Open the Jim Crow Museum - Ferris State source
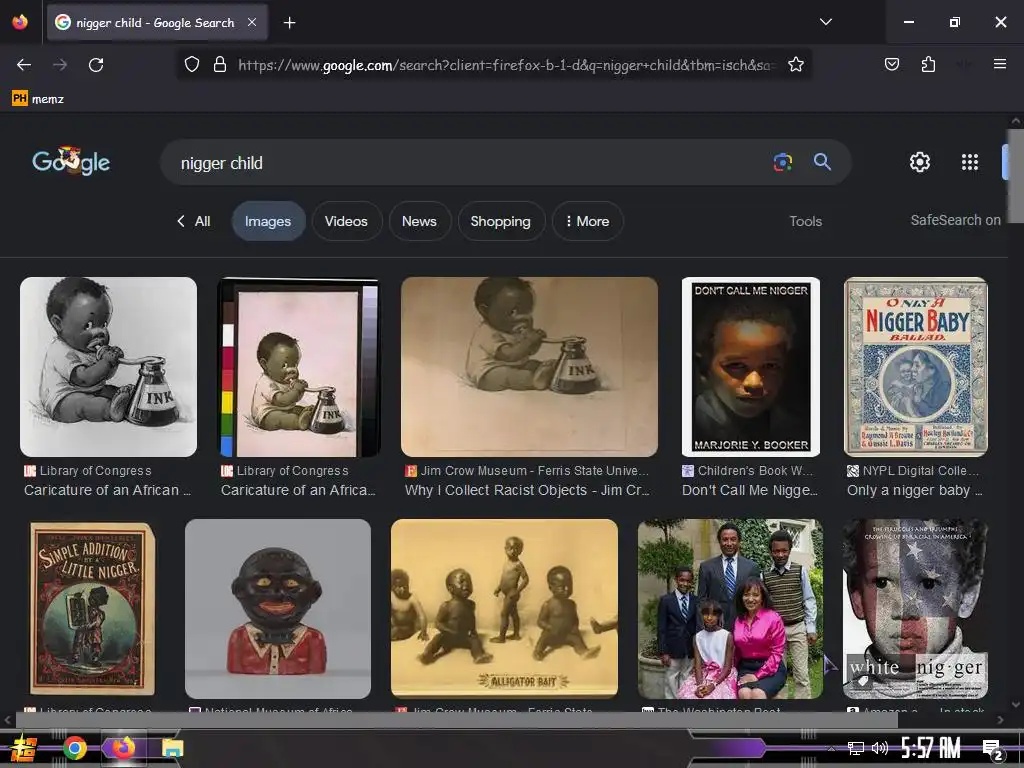The image size is (1024, 768). [x=528, y=470]
